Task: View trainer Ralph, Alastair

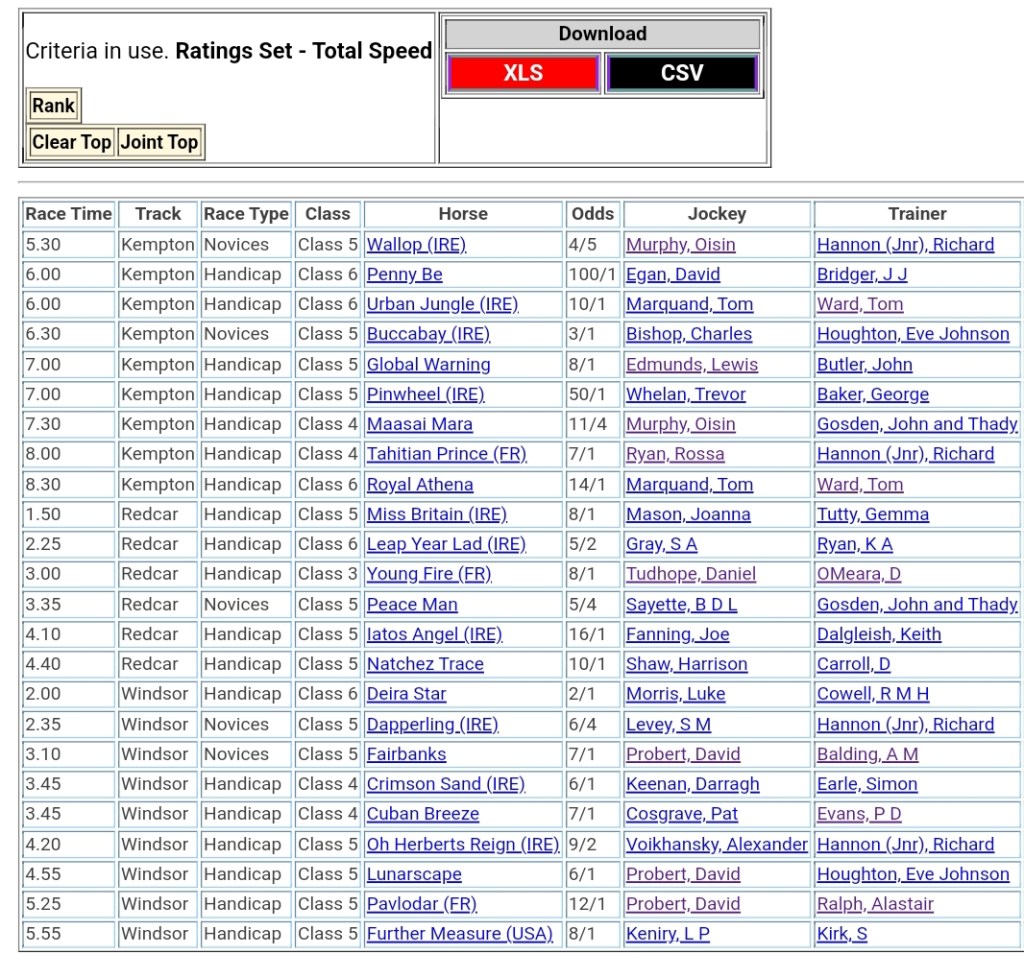Action: point(874,905)
